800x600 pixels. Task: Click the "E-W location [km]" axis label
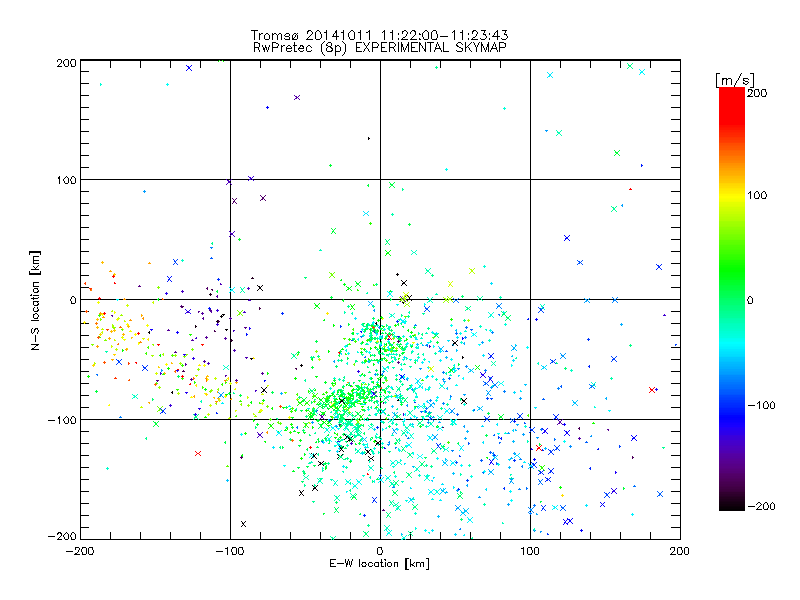[379, 564]
